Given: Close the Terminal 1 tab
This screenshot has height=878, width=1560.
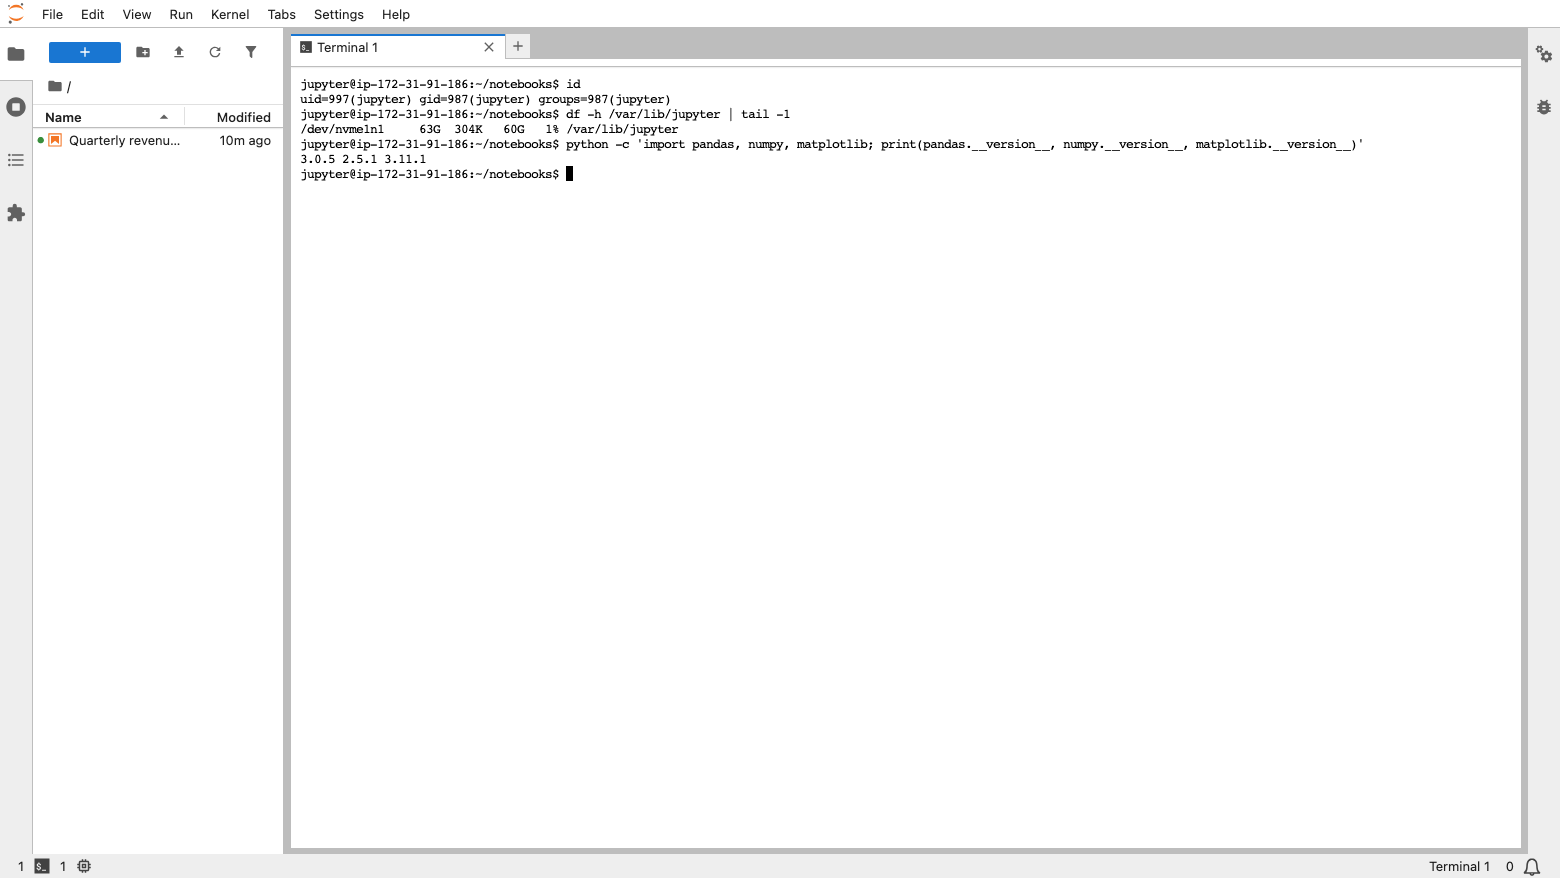Looking at the screenshot, I should coord(489,47).
